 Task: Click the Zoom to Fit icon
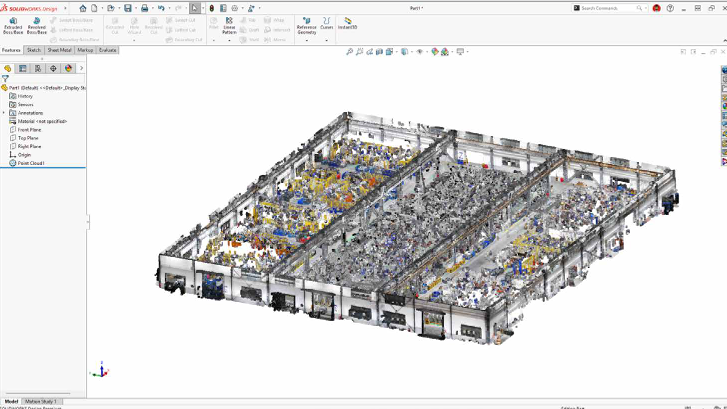pyautogui.click(x=350, y=51)
